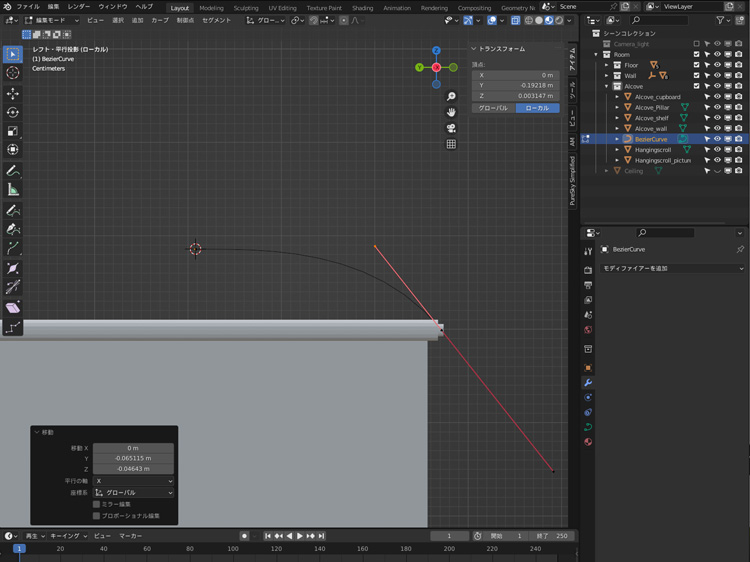Image resolution: width=750 pixels, height=562 pixels.
Task: Open the Modeling workspace tab
Action: click(x=211, y=7)
